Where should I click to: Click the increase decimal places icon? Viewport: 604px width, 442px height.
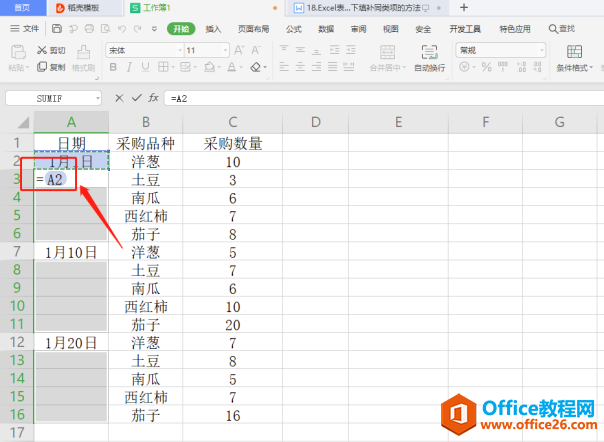tap(521, 67)
